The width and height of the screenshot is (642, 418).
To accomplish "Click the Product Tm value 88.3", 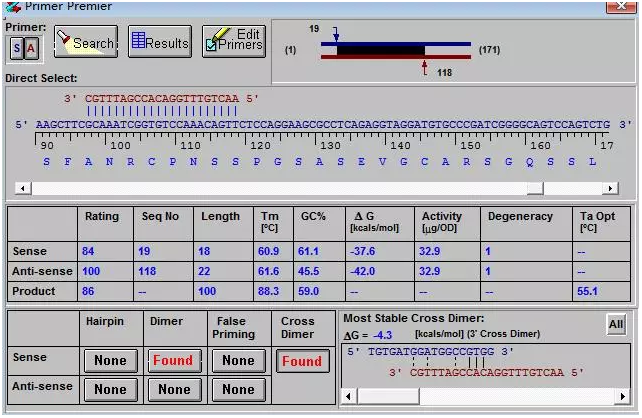I will (x=269, y=291).
